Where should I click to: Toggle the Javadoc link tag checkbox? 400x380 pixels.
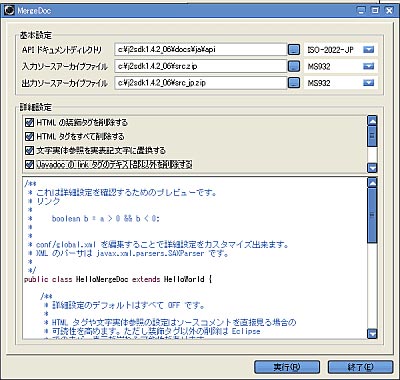pos(30,164)
